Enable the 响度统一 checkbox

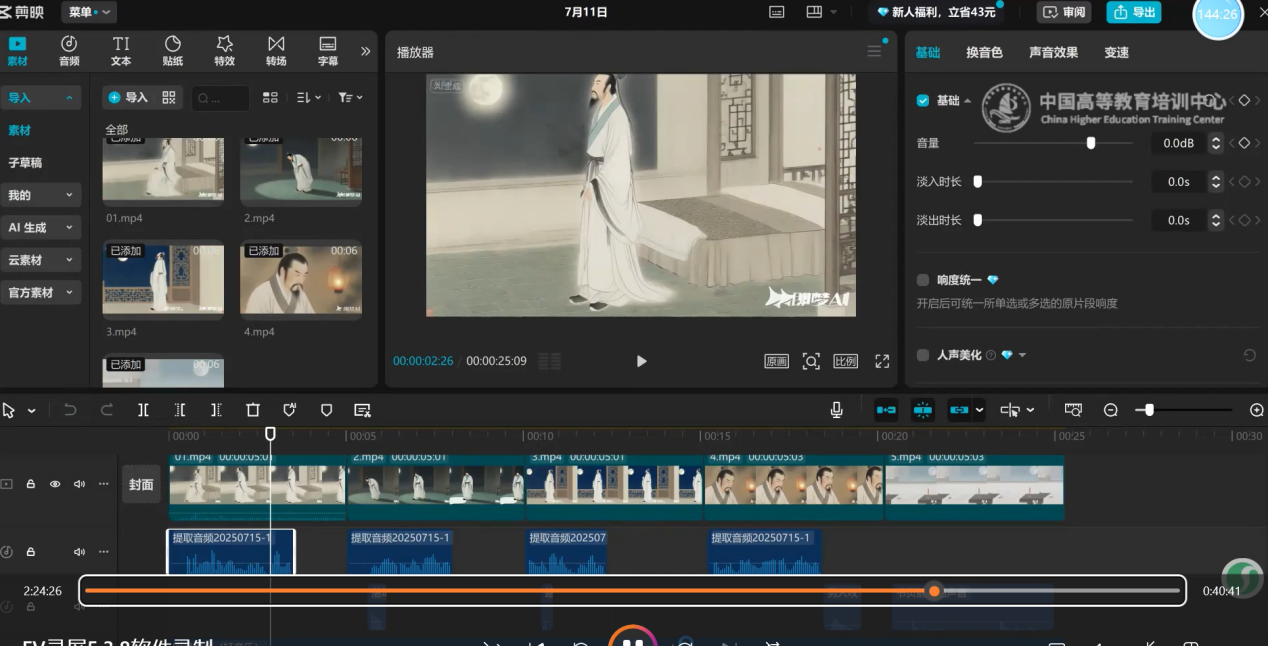coord(923,280)
